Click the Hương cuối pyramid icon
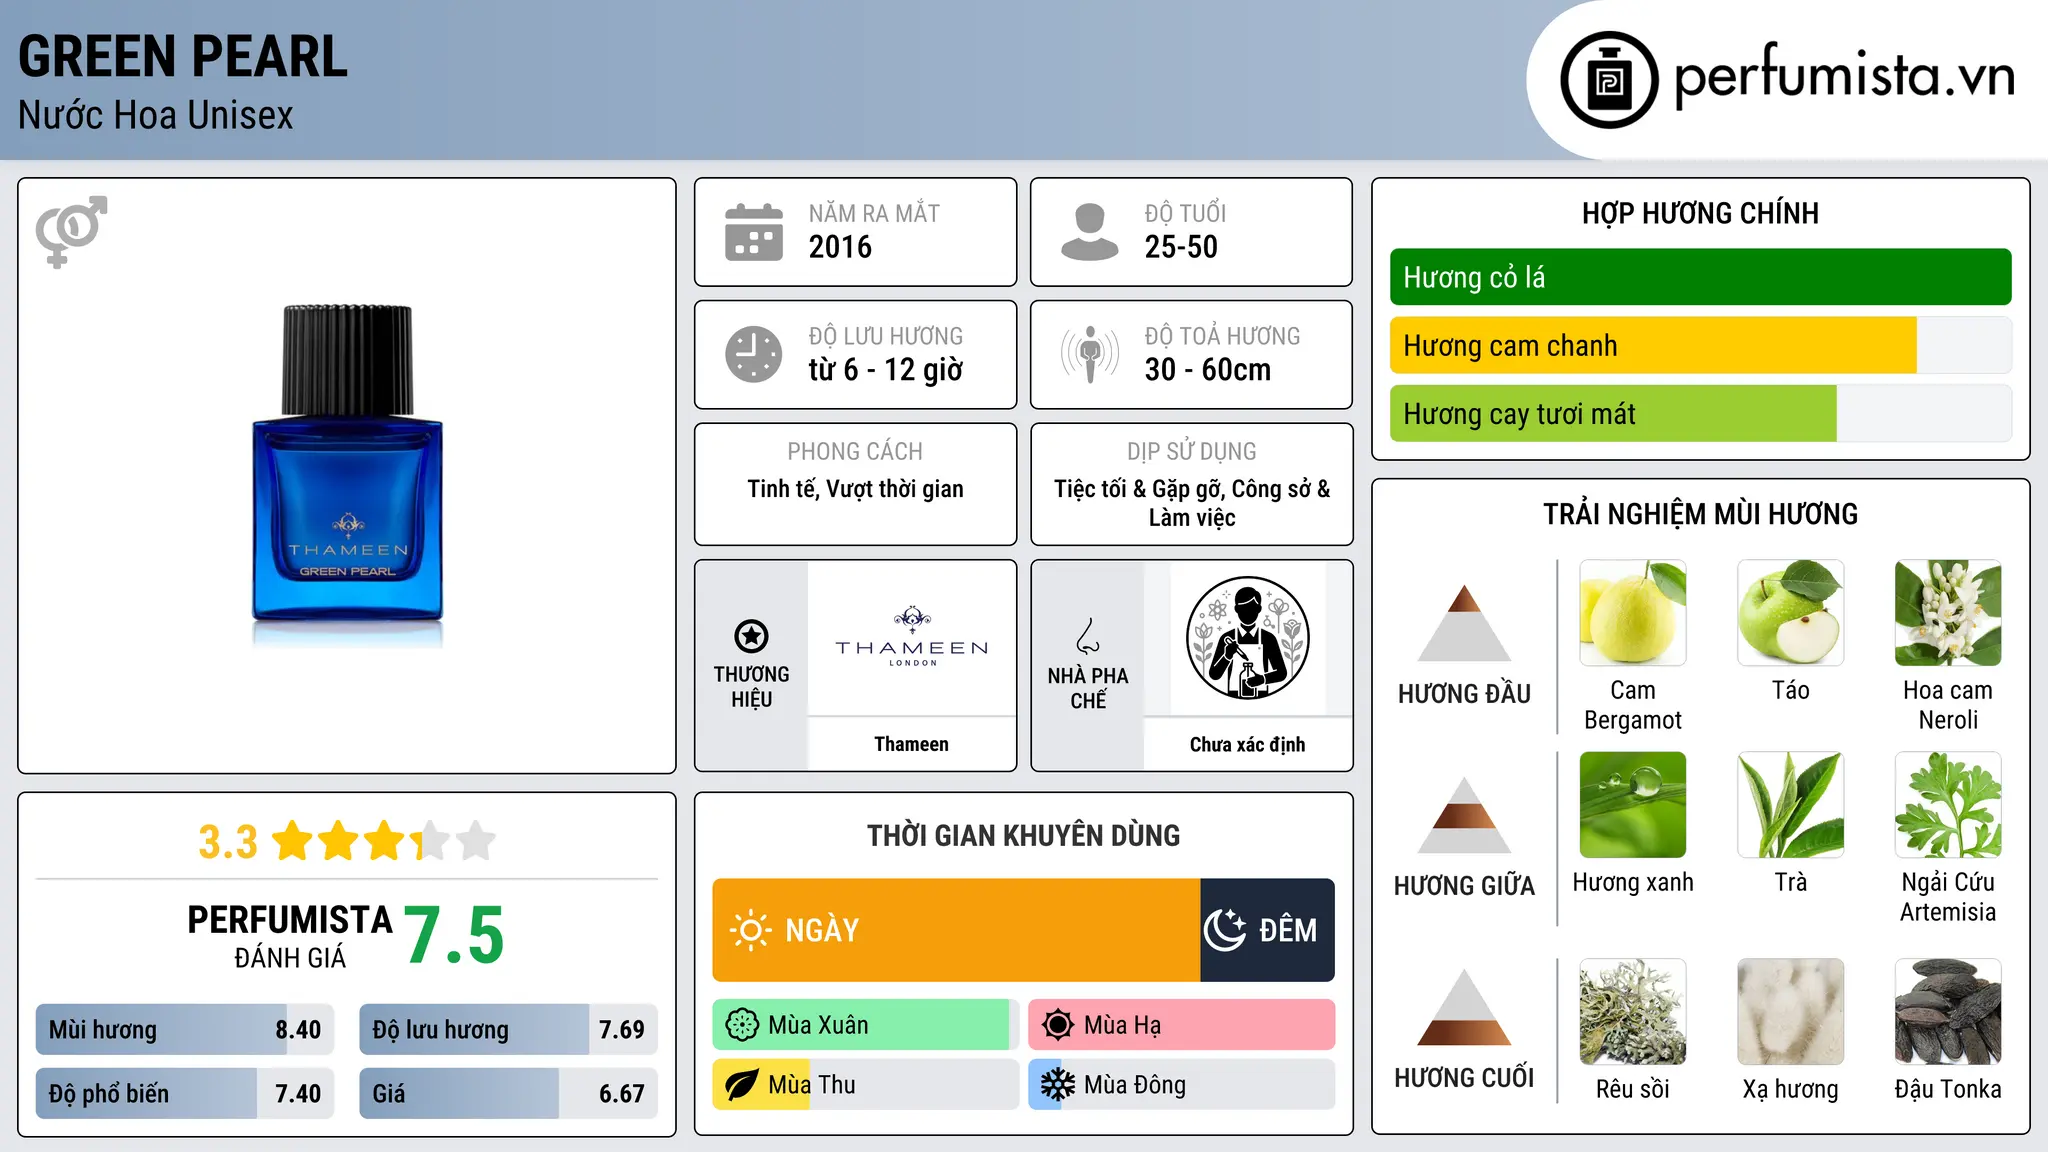The image size is (2048, 1152). coord(1464,1007)
